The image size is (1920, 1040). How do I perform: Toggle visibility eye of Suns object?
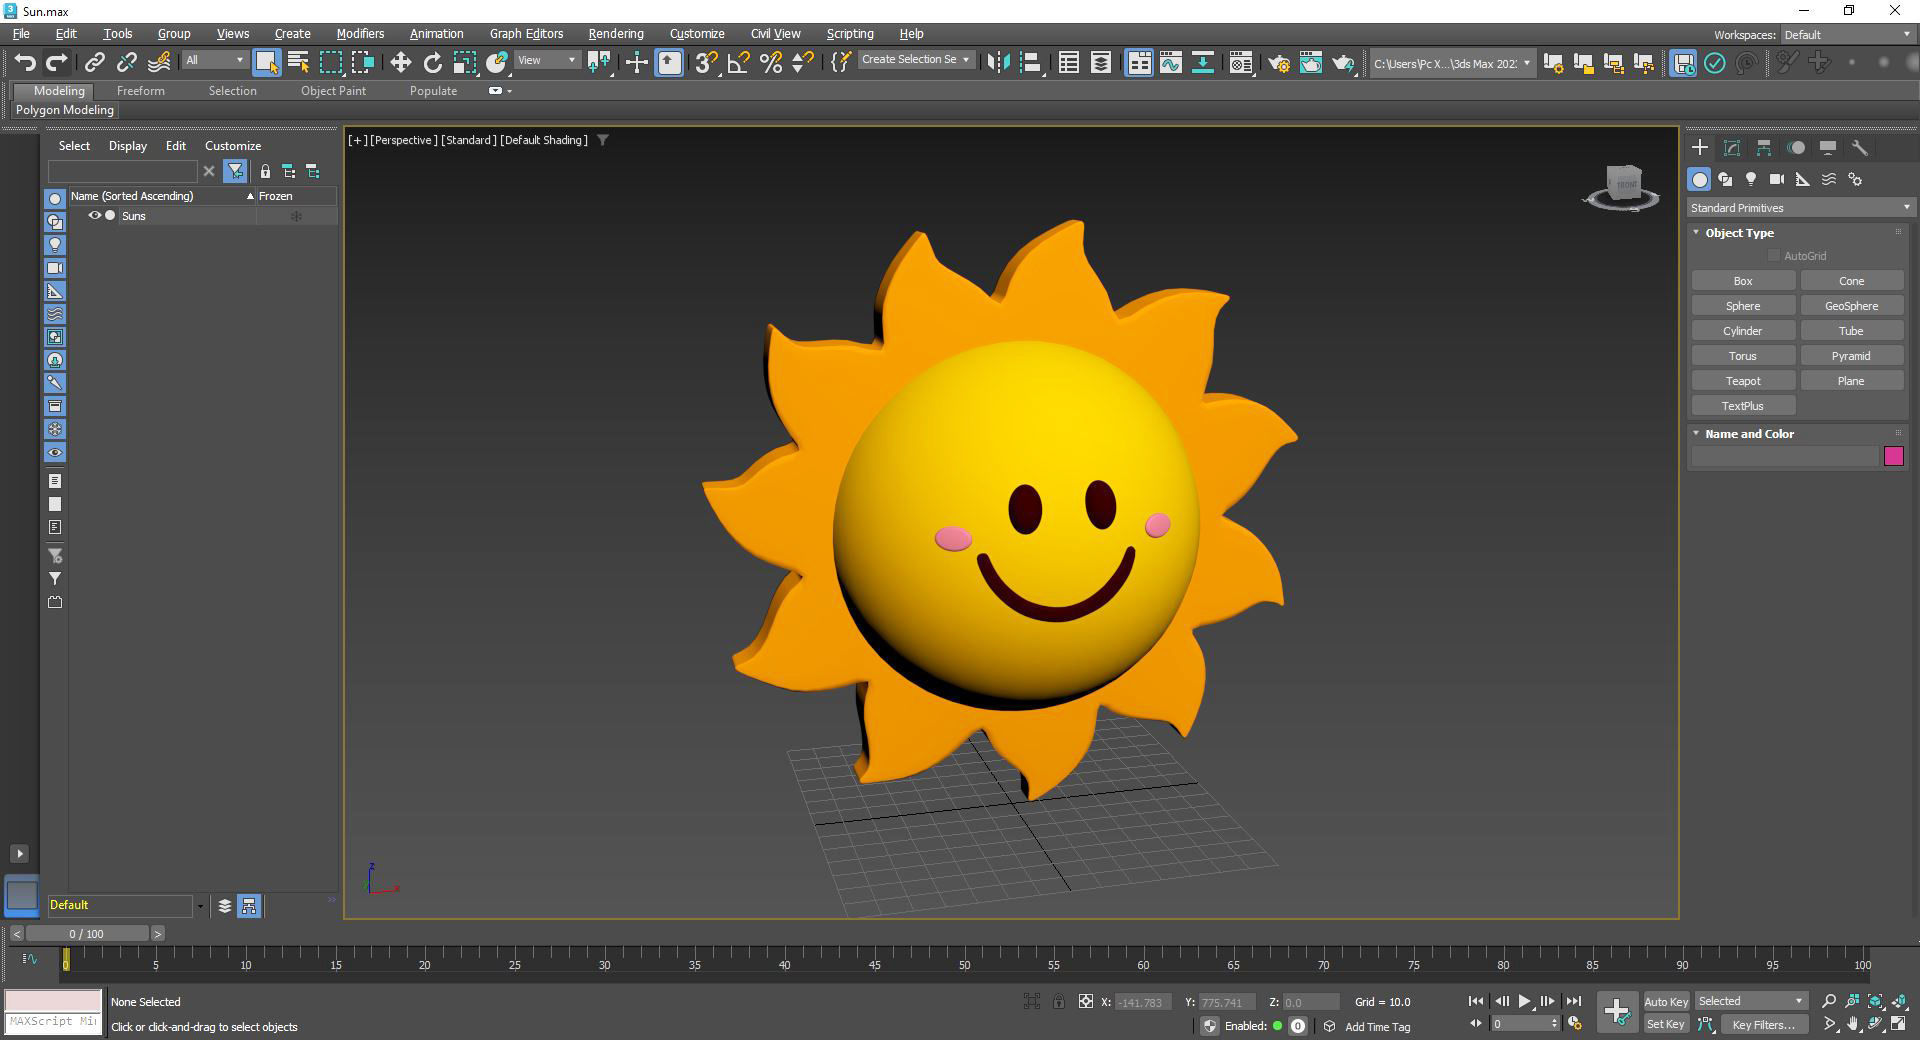[x=95, y=216]
